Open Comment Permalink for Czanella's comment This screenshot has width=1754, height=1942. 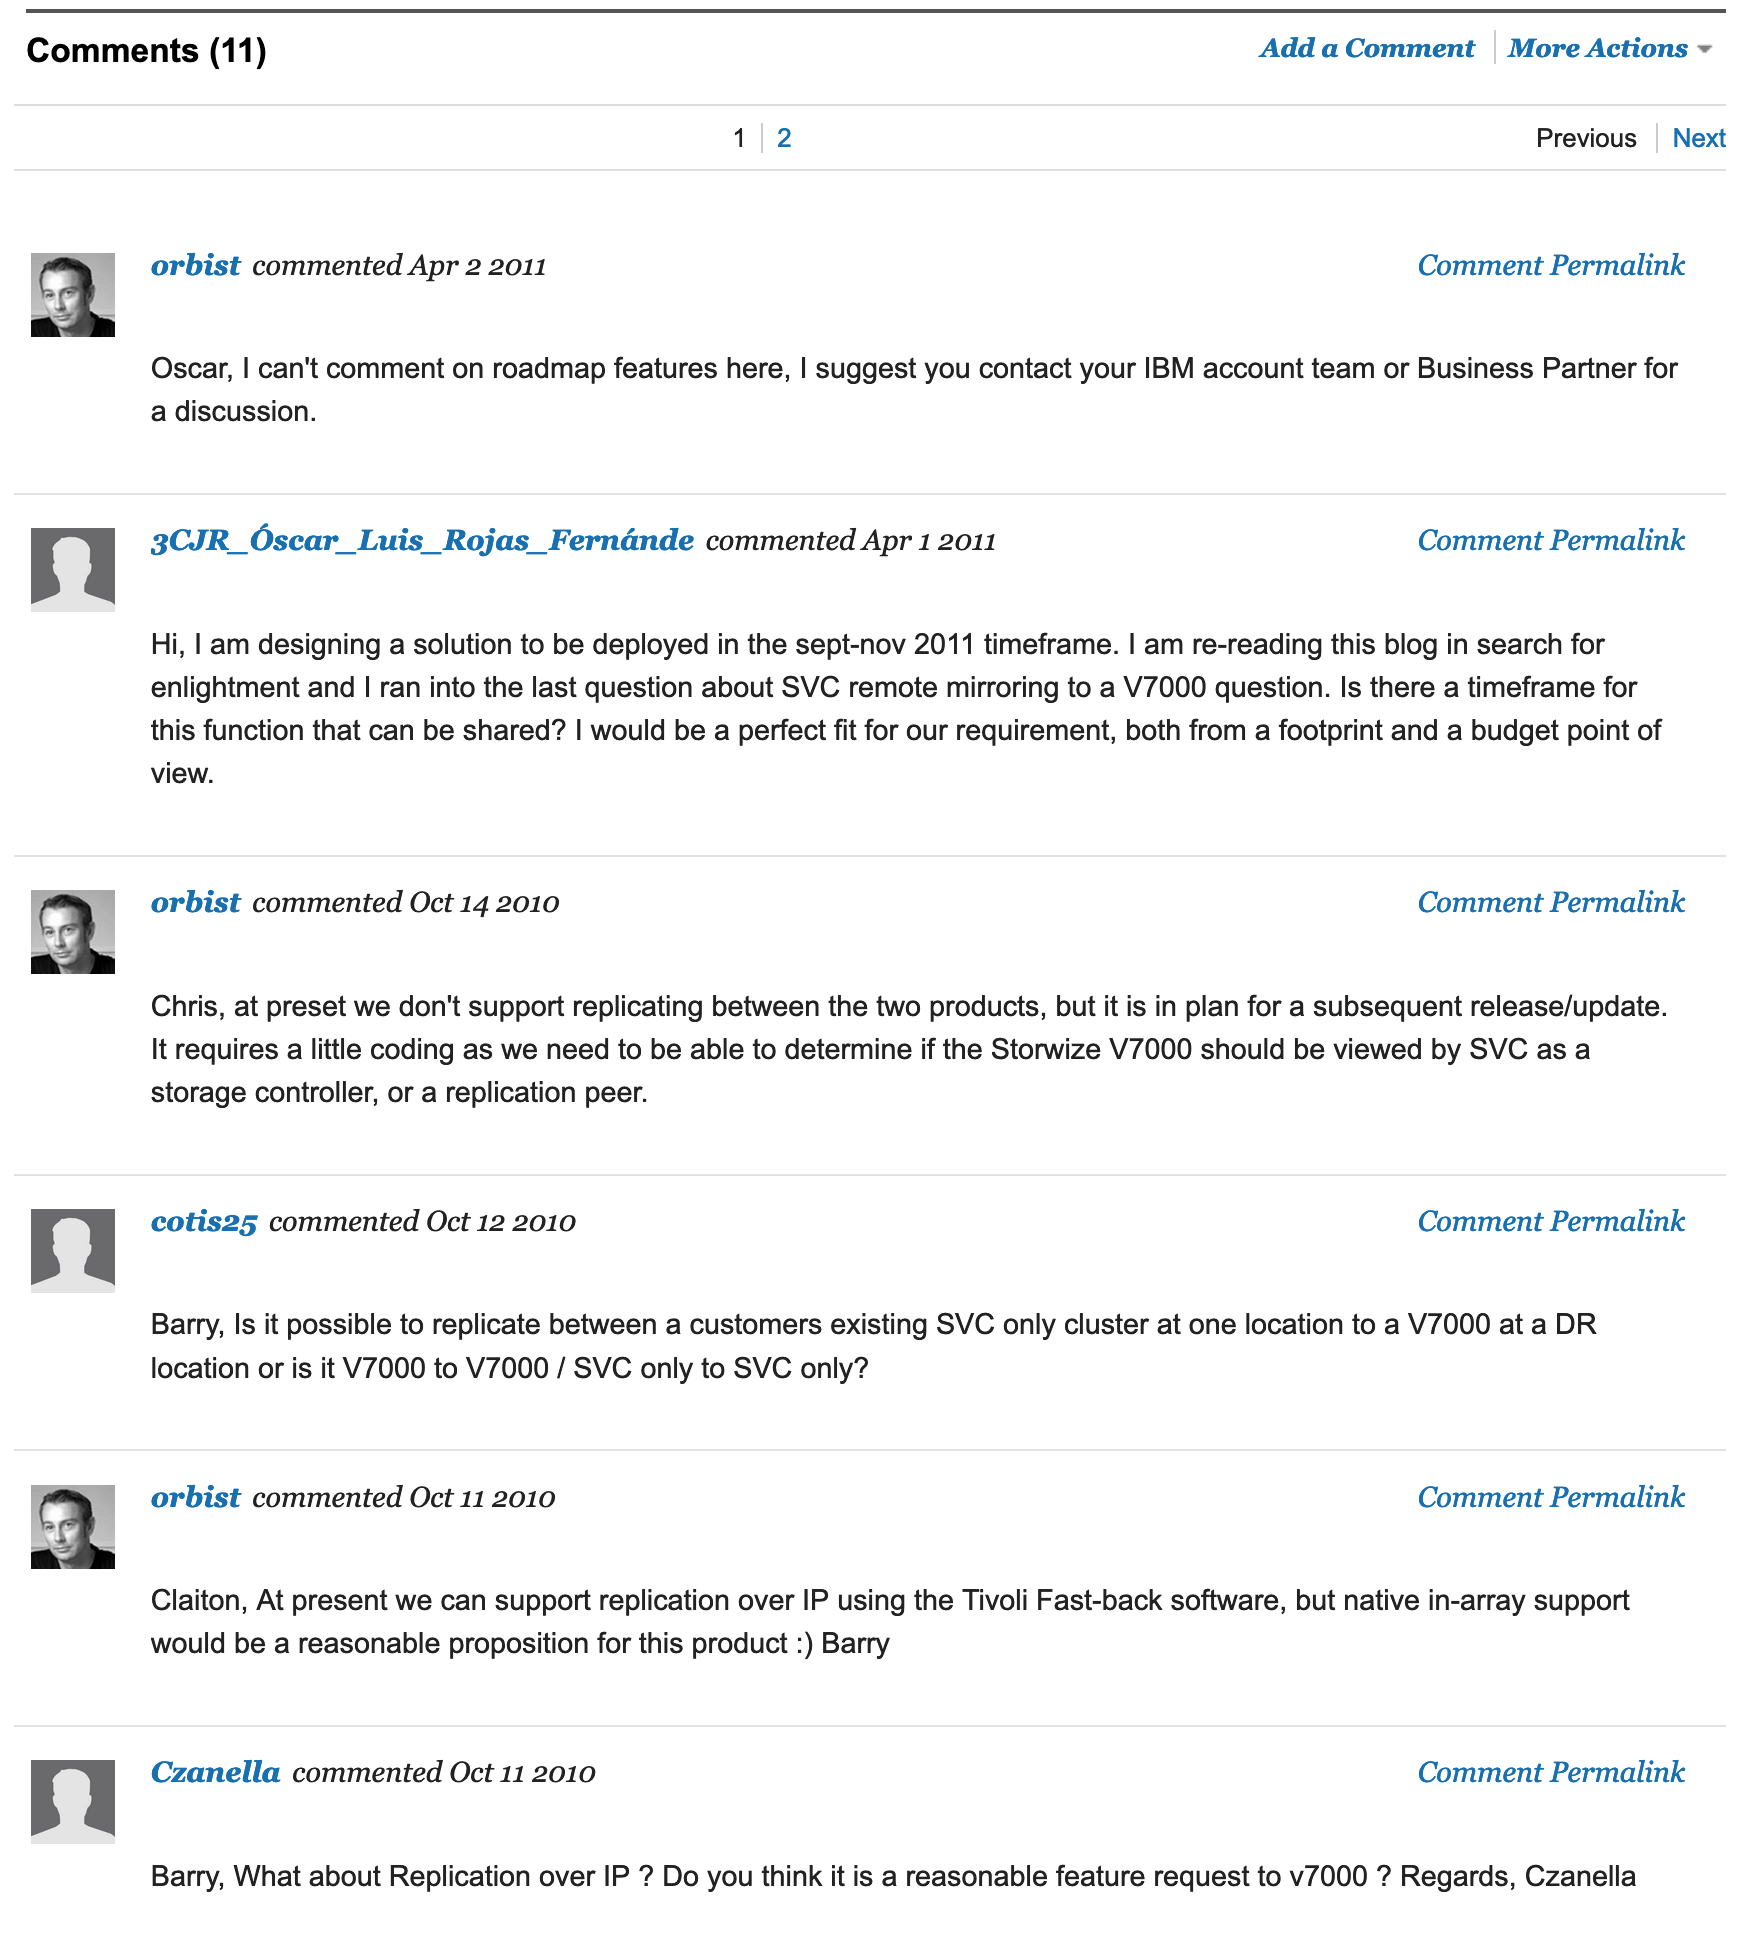[x=1551, y=1772]
